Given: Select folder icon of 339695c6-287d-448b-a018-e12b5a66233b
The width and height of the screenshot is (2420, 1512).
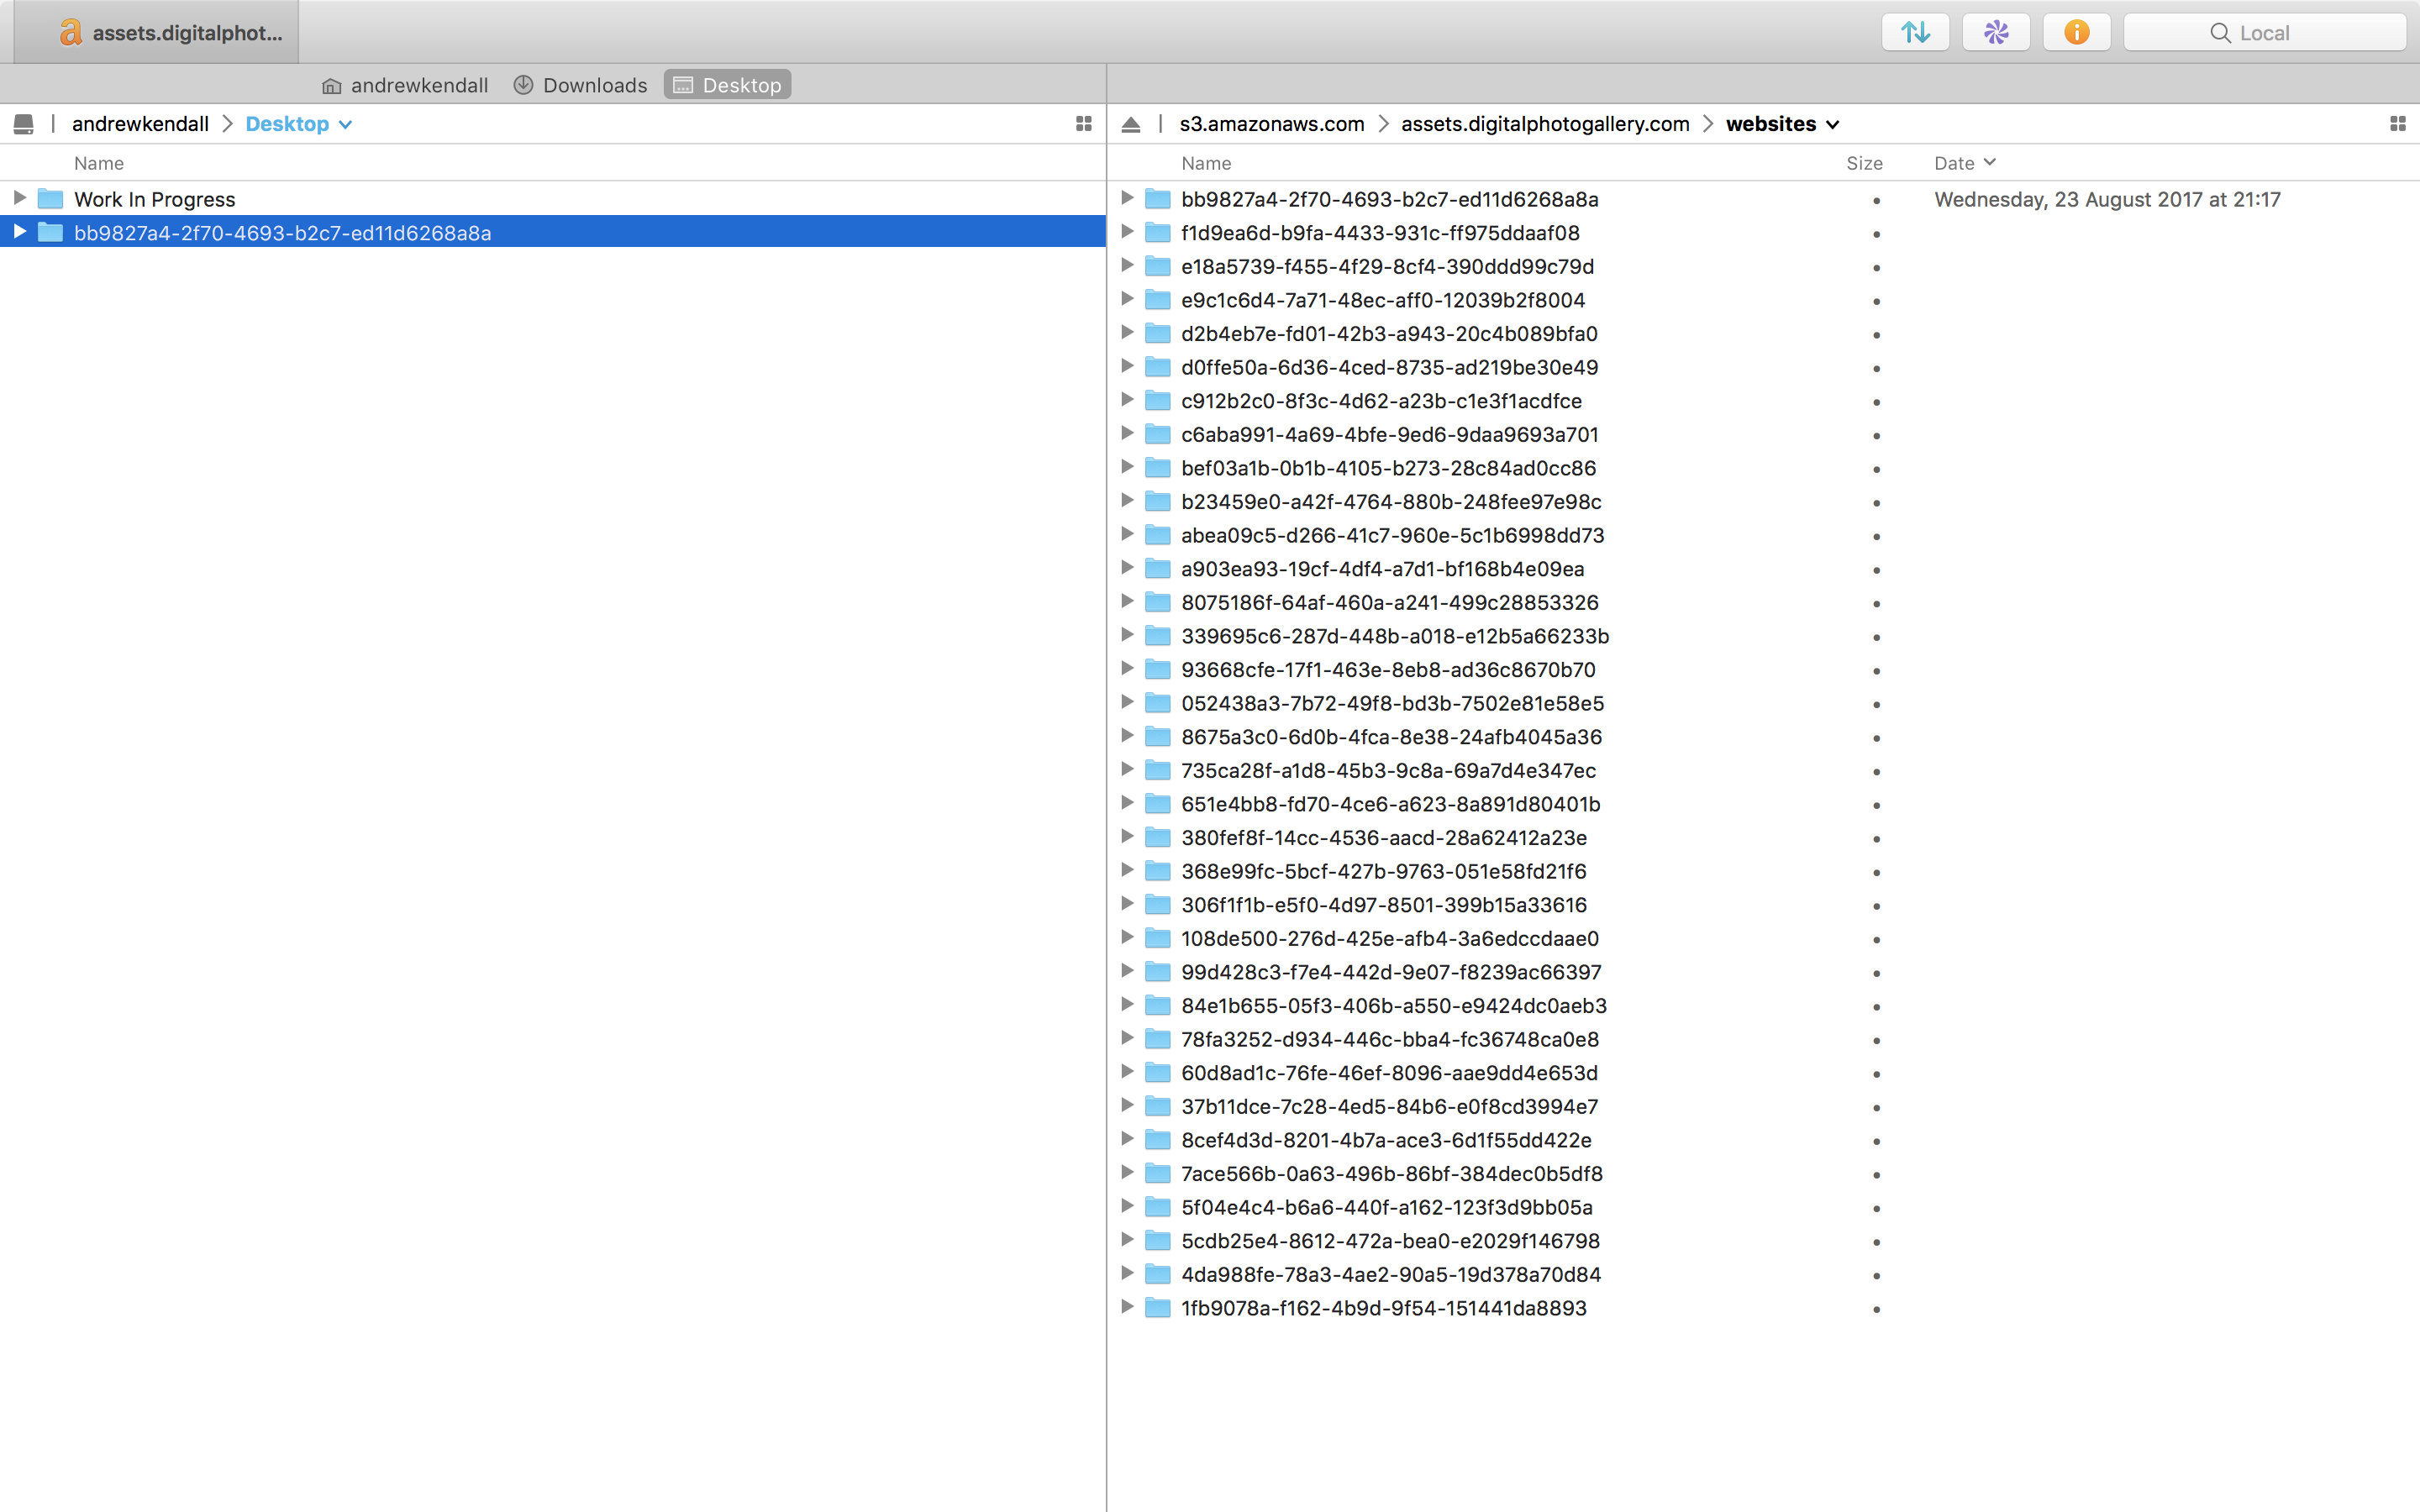Looking at the screenshot, I should pos(1157,636).
